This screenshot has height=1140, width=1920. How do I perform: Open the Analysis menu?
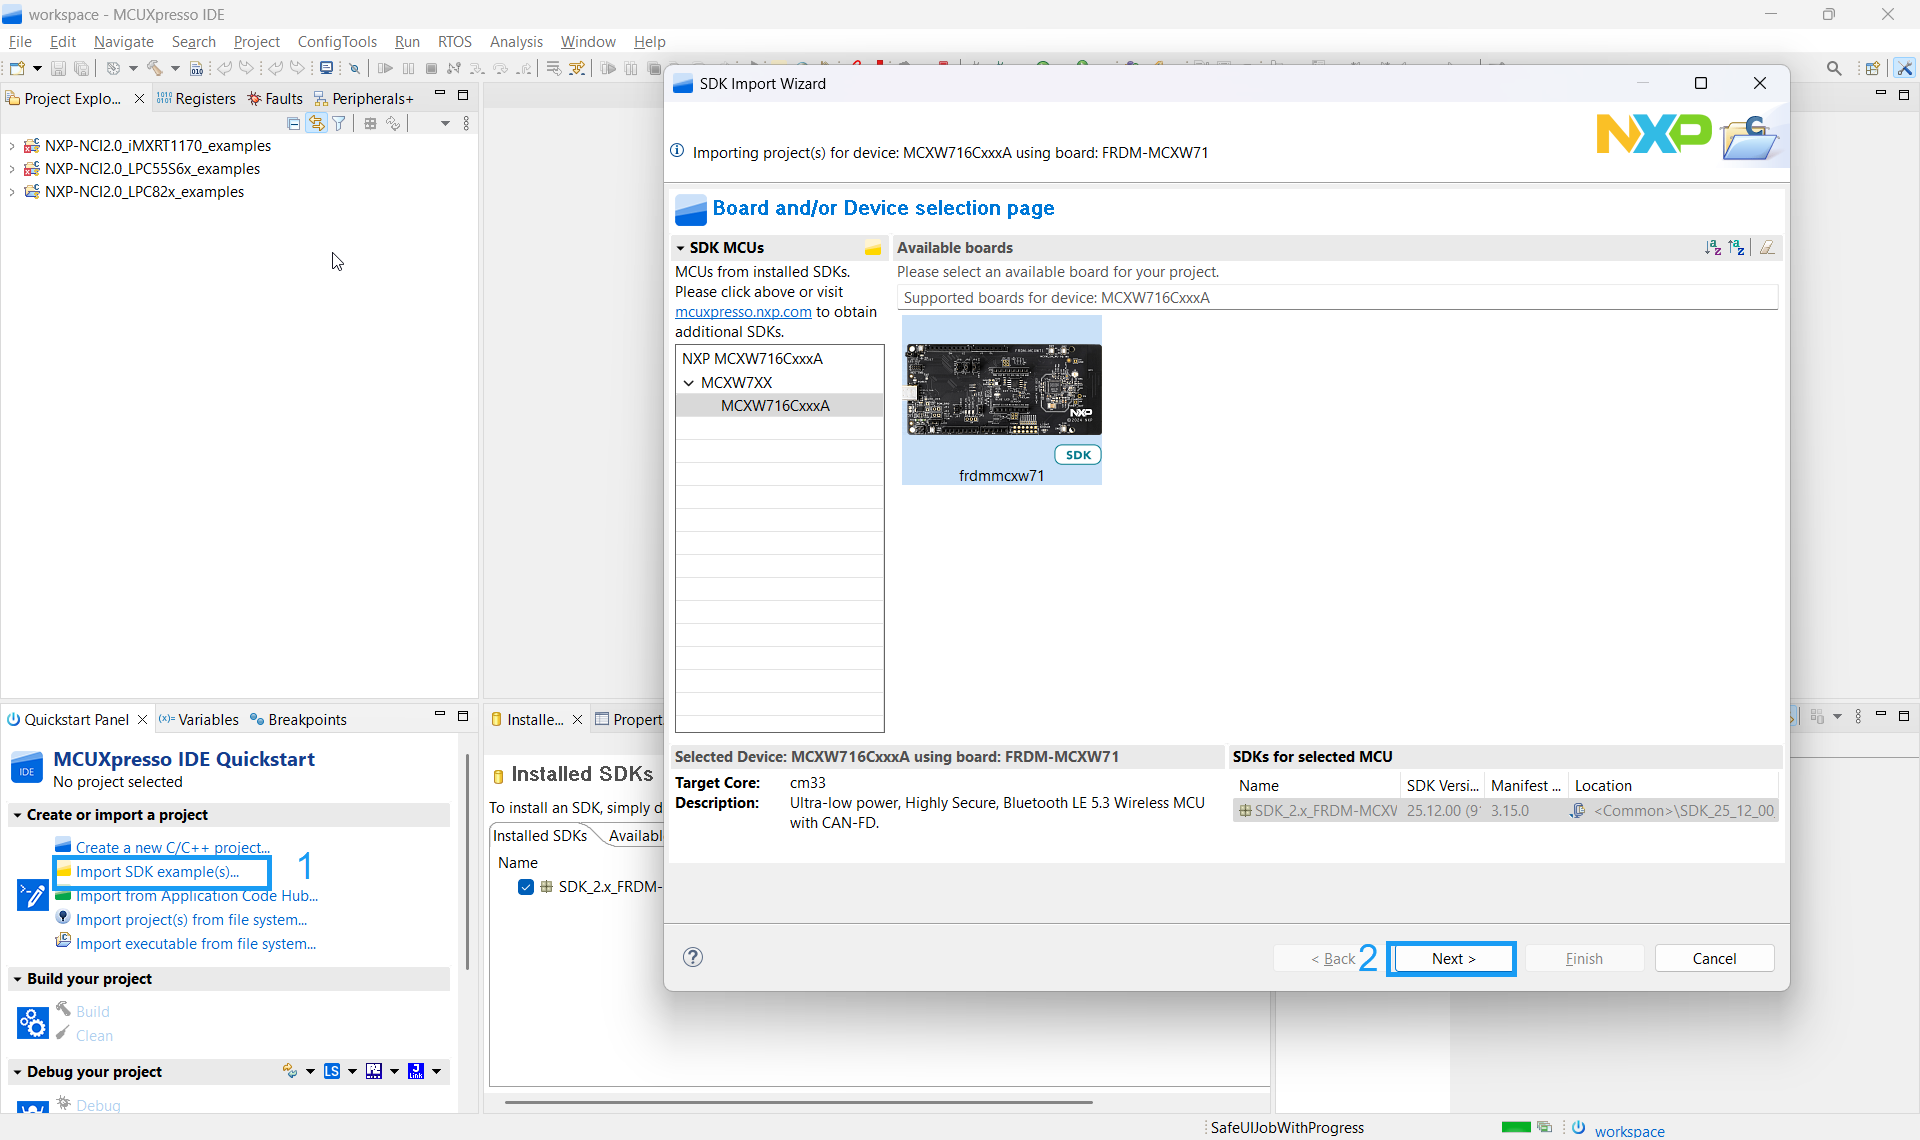click(x=516, y=41)
